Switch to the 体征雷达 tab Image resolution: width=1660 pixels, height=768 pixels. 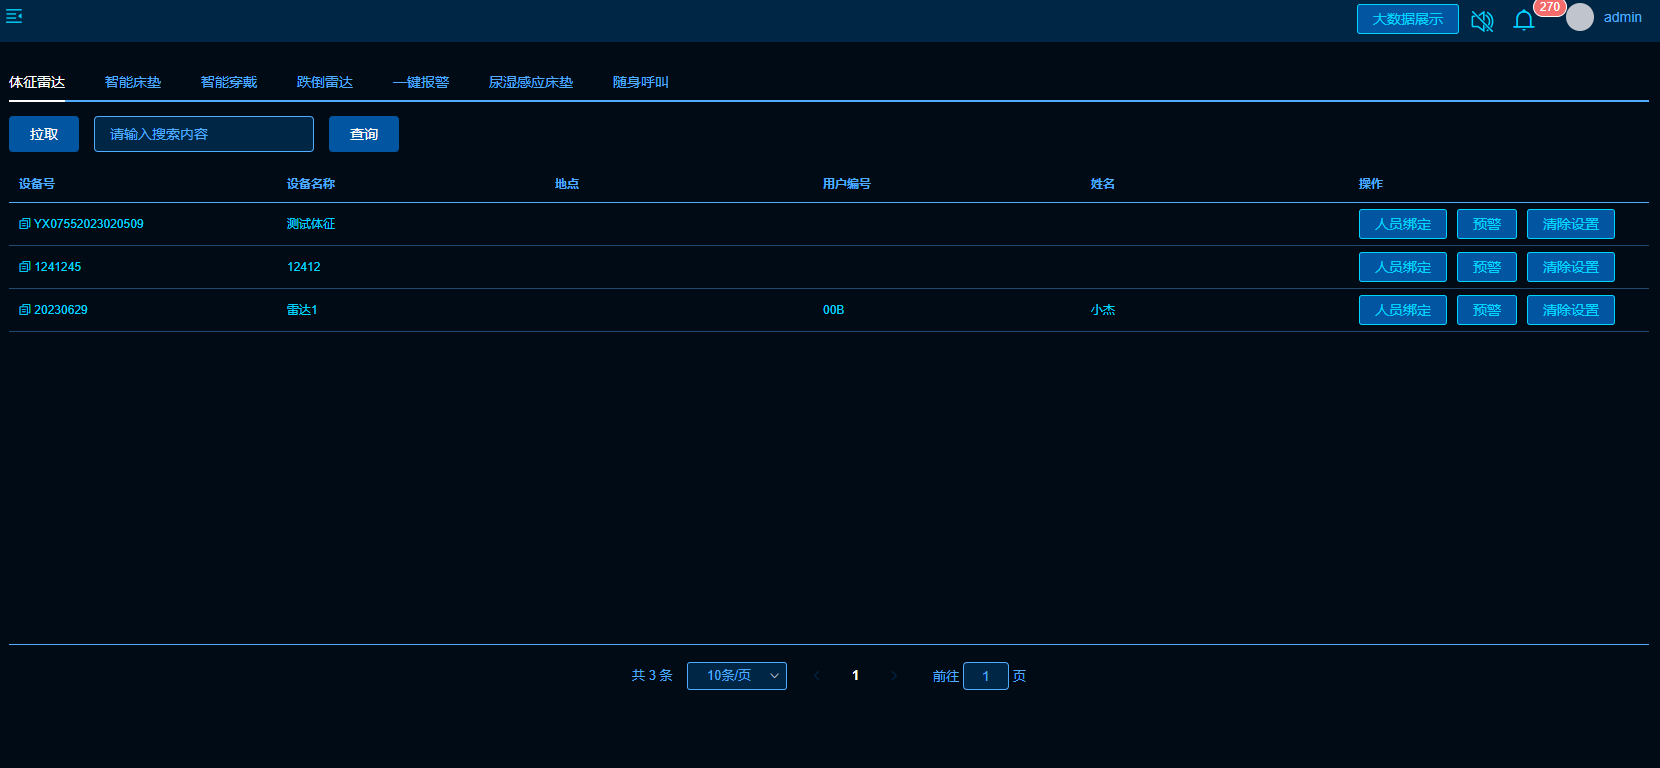click(37, 82)
